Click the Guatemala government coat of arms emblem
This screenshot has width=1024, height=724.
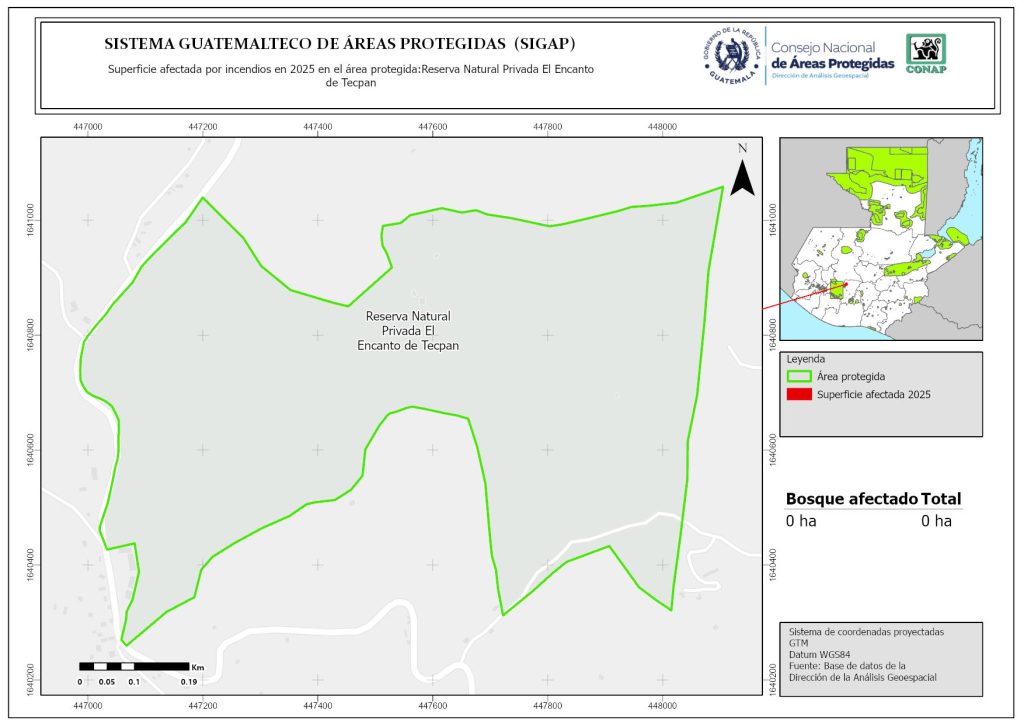(731, 56)
